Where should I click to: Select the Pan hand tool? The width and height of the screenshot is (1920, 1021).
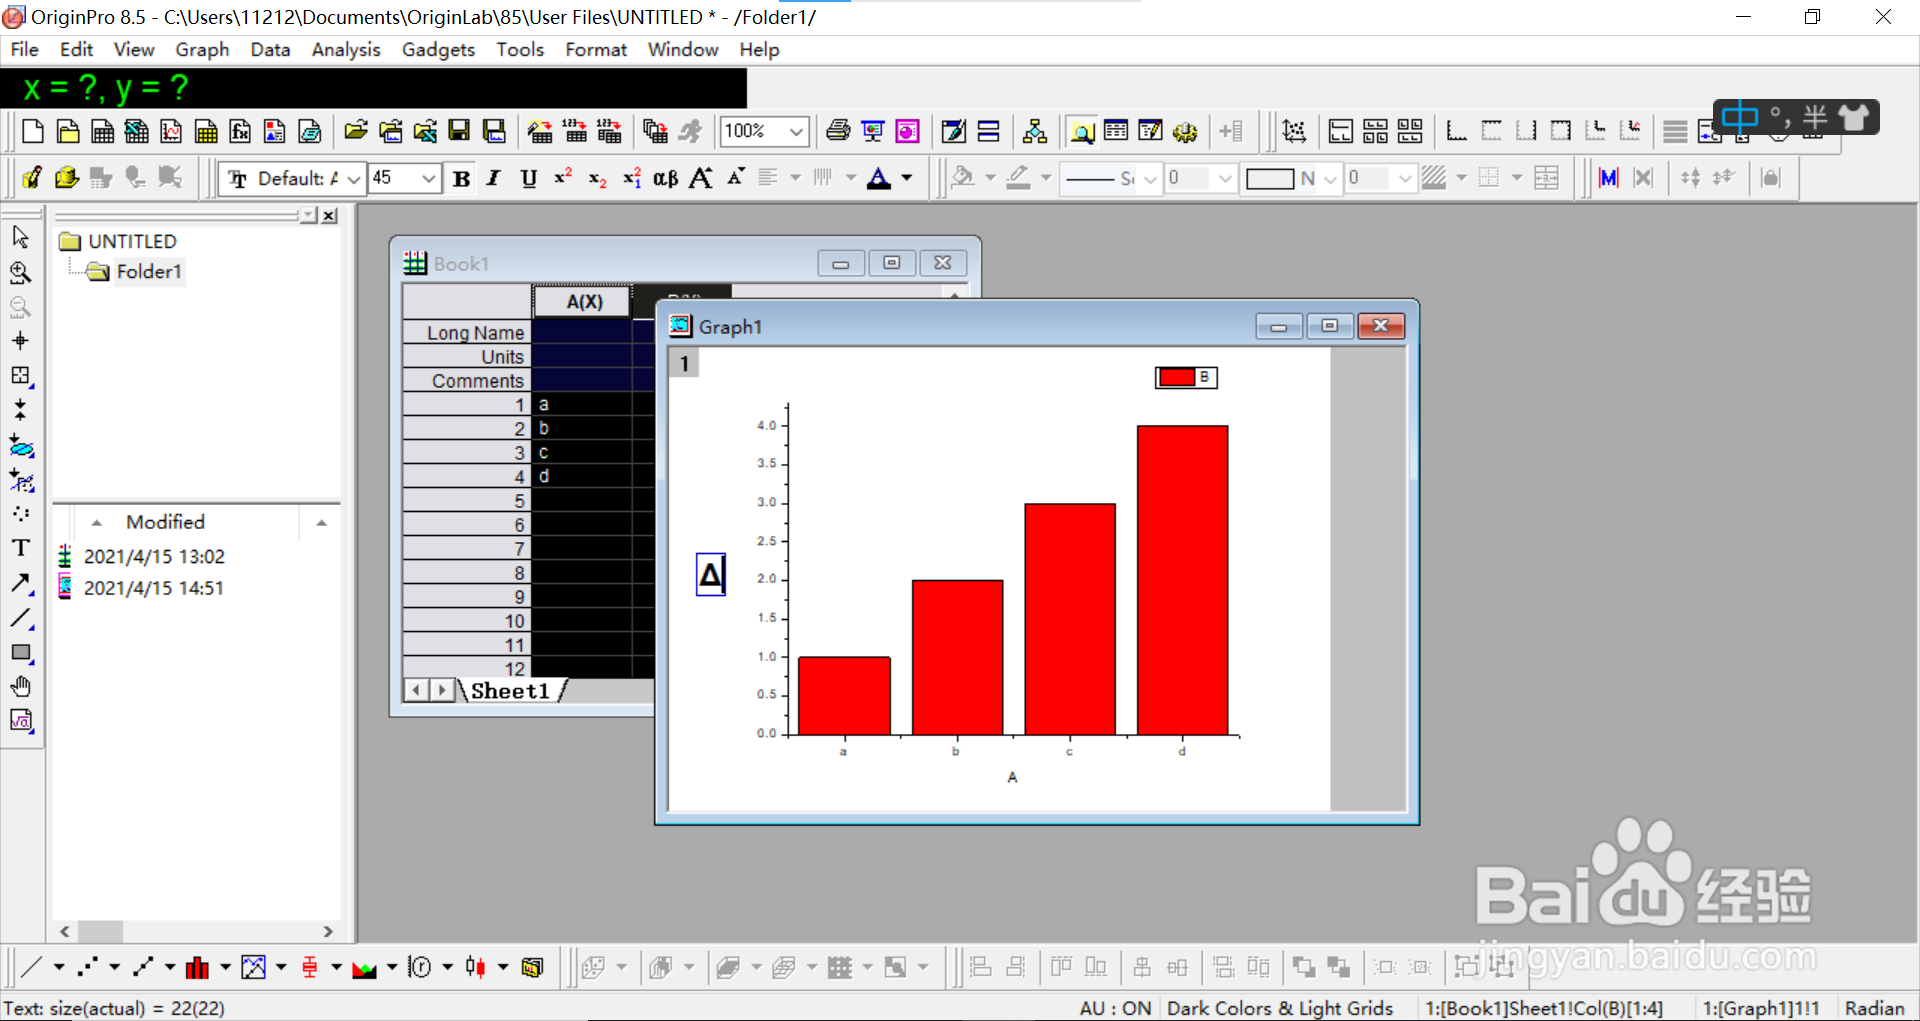tap(20, 686)
